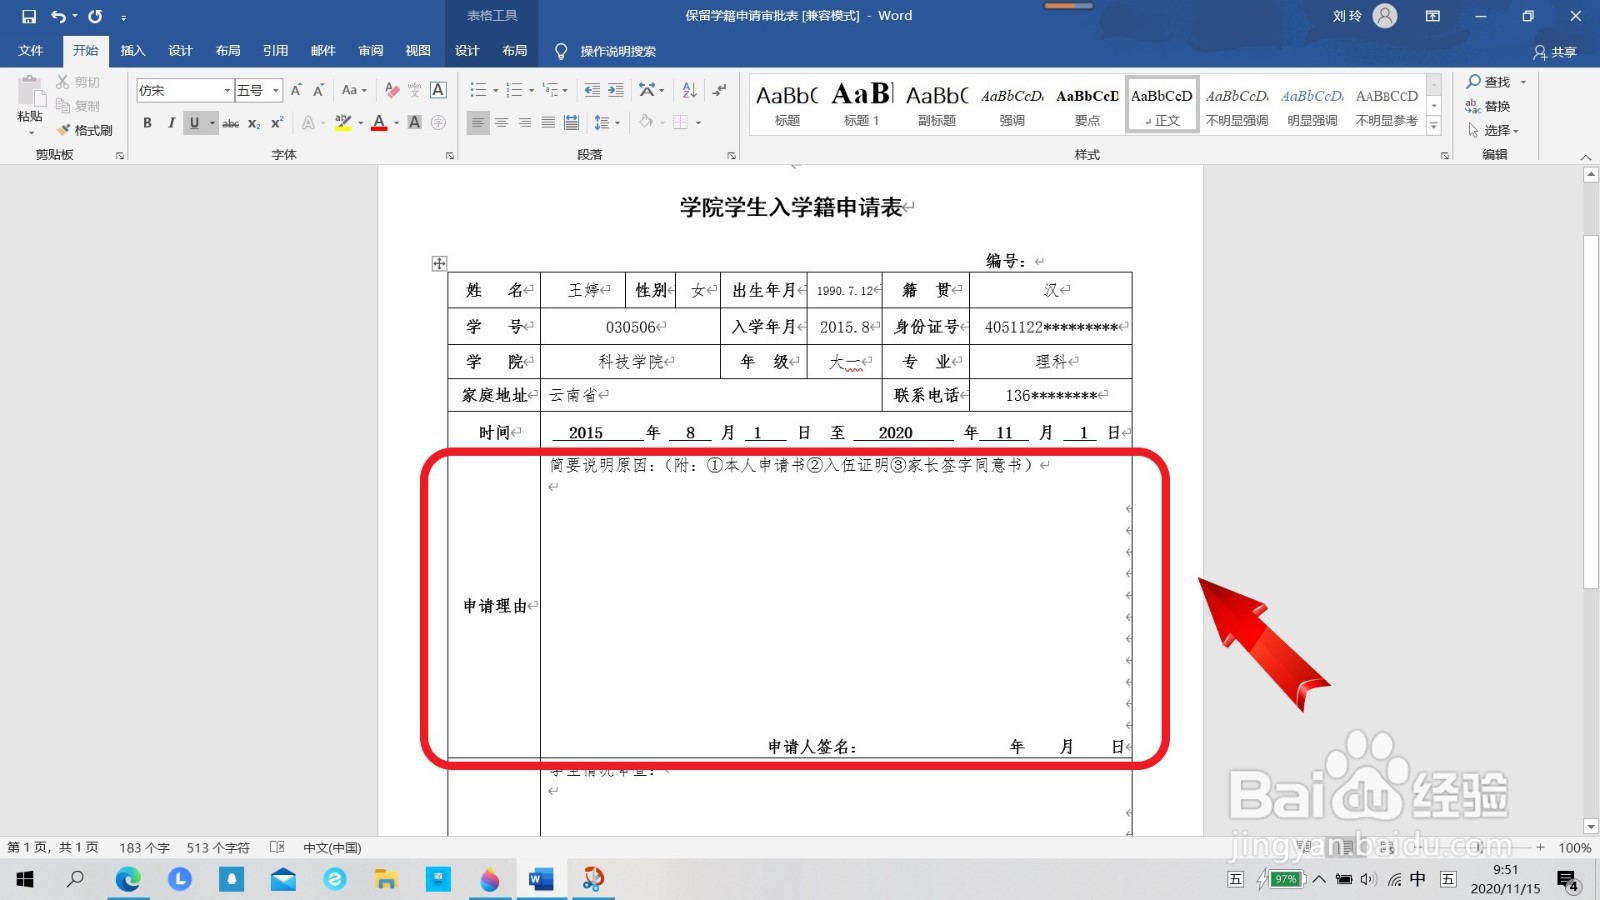Toggle align right
This screenshot has width=1600, height=900.
(x=525, y=123)
